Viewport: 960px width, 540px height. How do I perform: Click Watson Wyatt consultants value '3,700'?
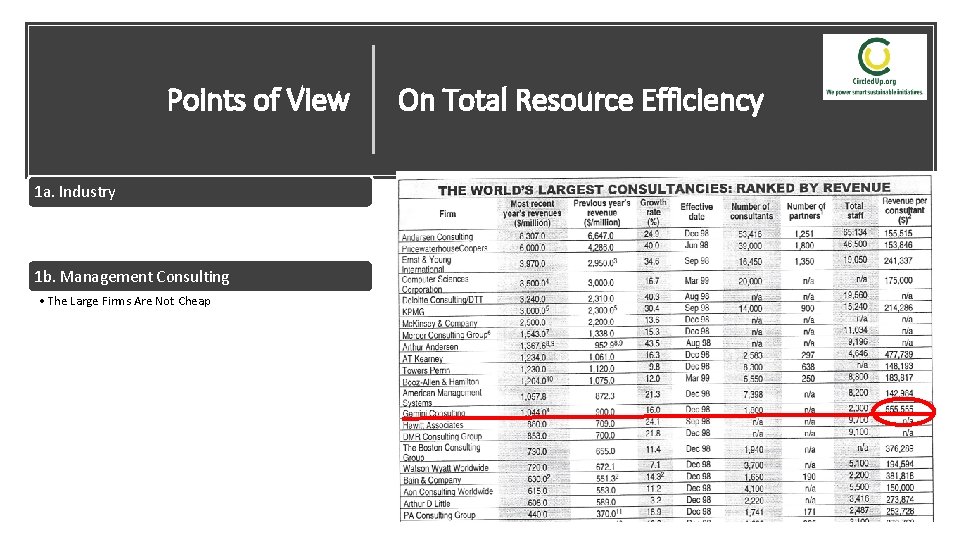753,465
